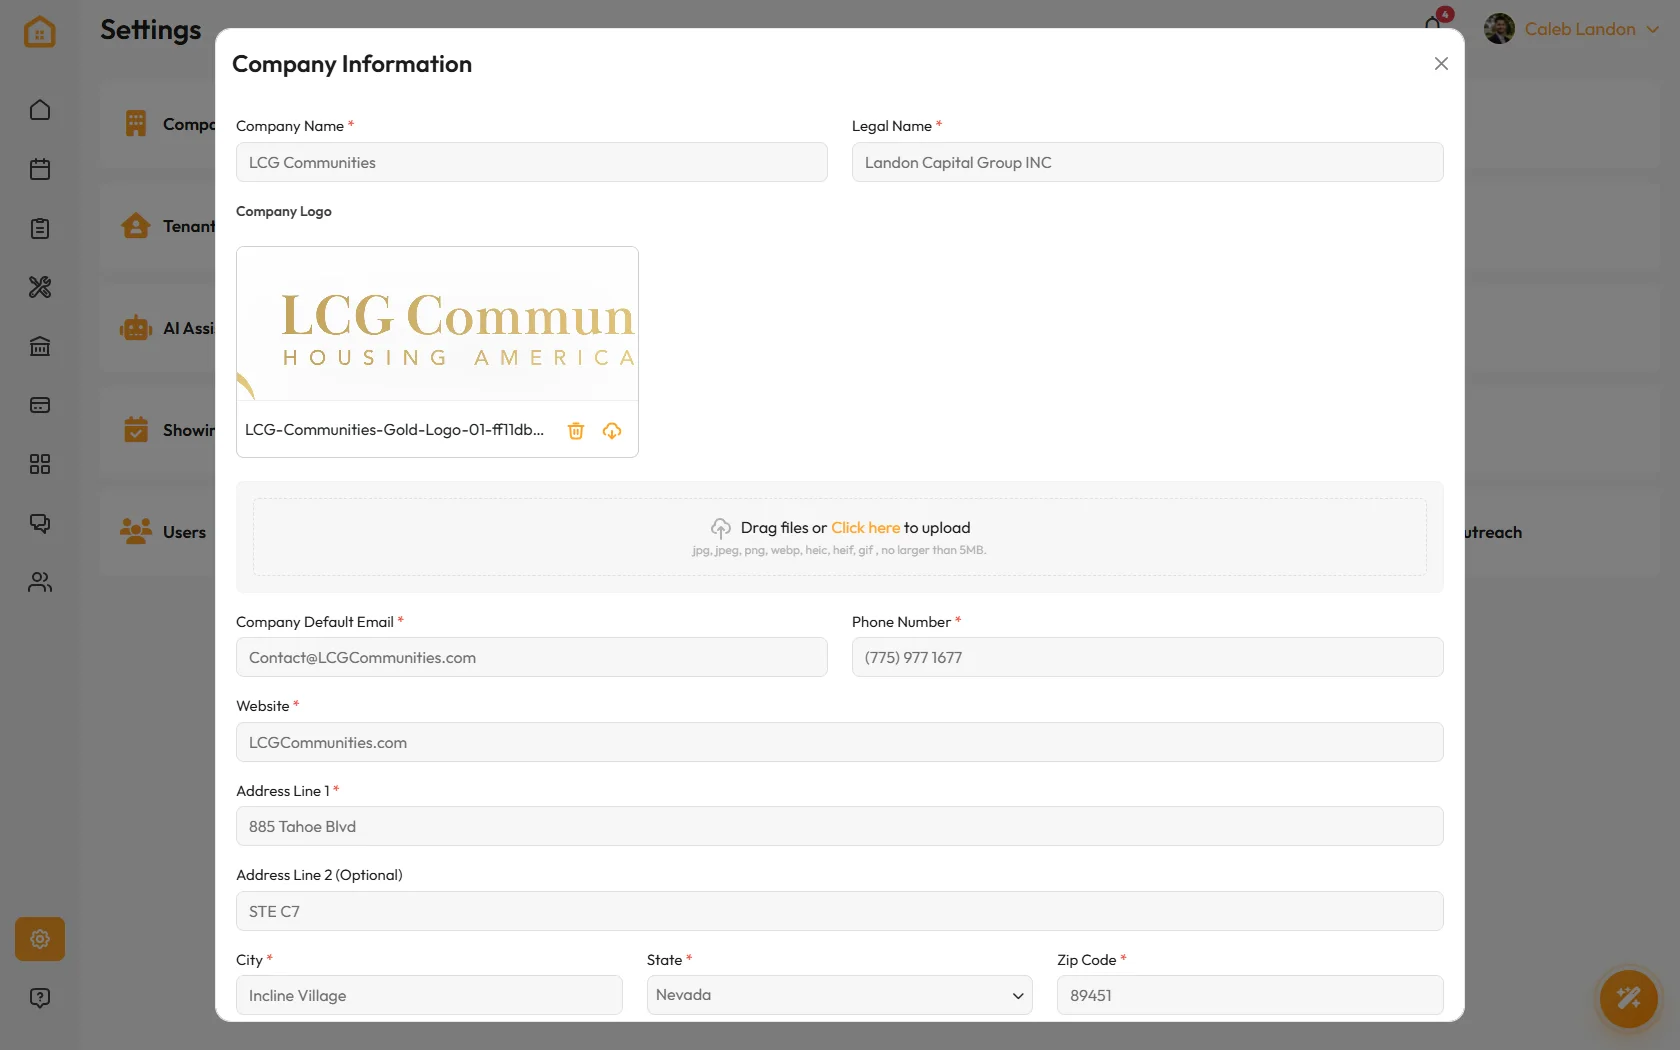
Task: Close the Company Information dialog
Action: 1441,64
